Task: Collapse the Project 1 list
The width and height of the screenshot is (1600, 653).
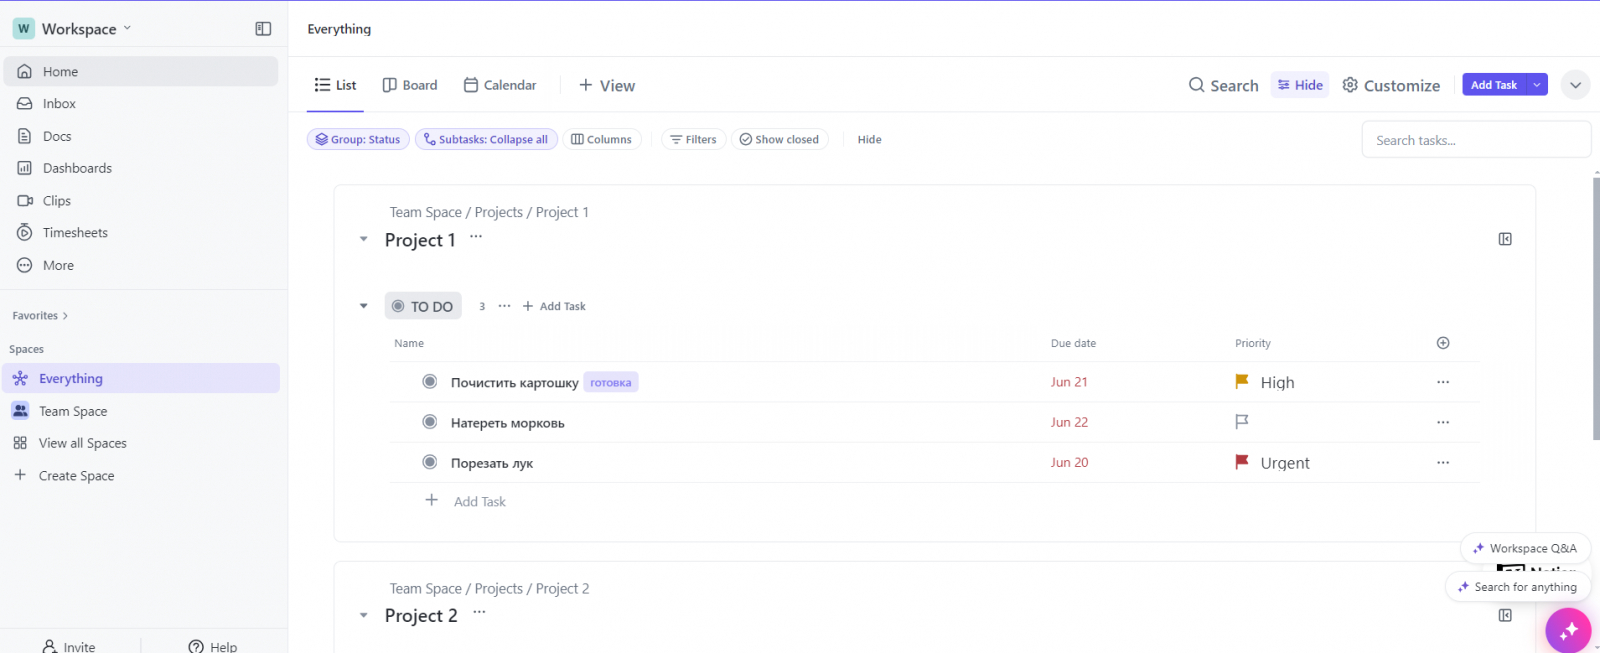Action: [363, 240]
